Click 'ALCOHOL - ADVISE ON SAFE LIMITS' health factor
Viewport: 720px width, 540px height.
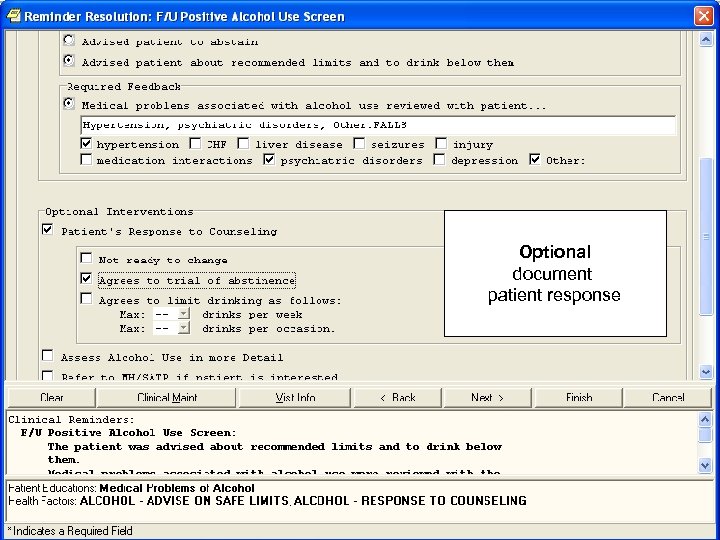pos(185,501)
